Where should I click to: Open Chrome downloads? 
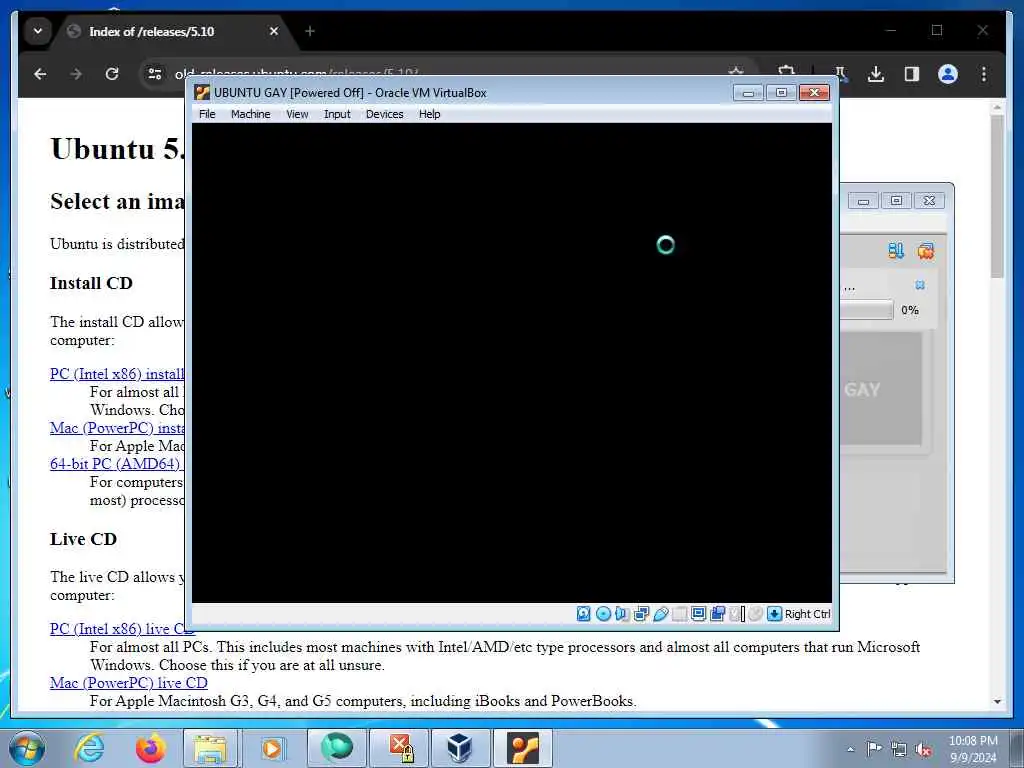pos(876,74)
